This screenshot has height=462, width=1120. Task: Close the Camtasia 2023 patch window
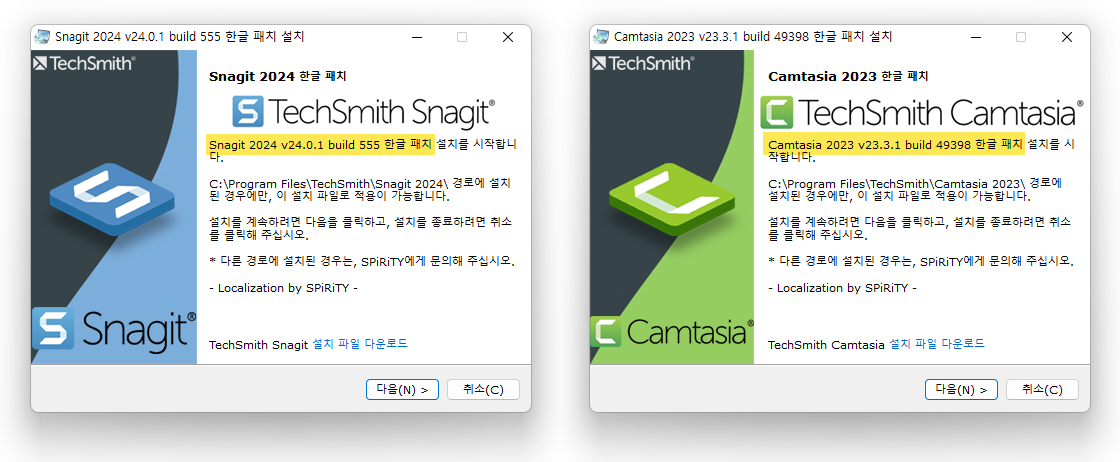pyautogui.click(x=1066, y=37)
